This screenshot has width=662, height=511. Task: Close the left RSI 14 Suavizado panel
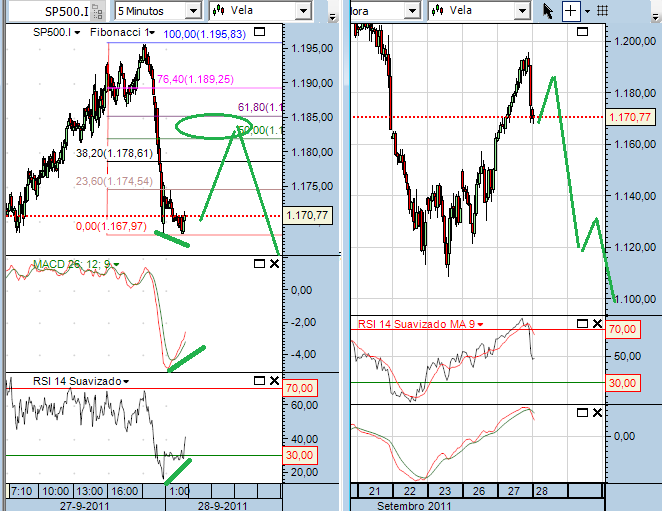coord(274,381)
